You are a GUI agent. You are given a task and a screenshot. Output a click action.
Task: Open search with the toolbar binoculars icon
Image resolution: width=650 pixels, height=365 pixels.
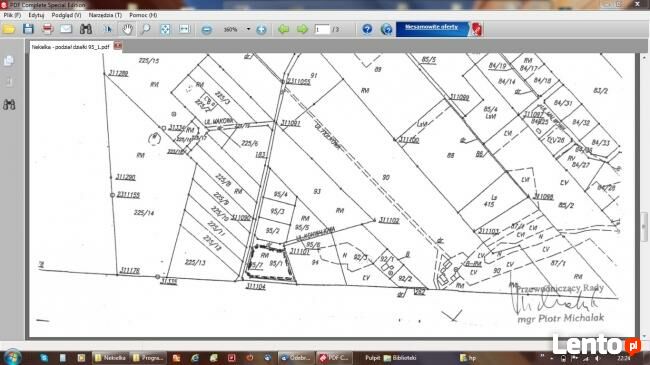pos(86,29)
